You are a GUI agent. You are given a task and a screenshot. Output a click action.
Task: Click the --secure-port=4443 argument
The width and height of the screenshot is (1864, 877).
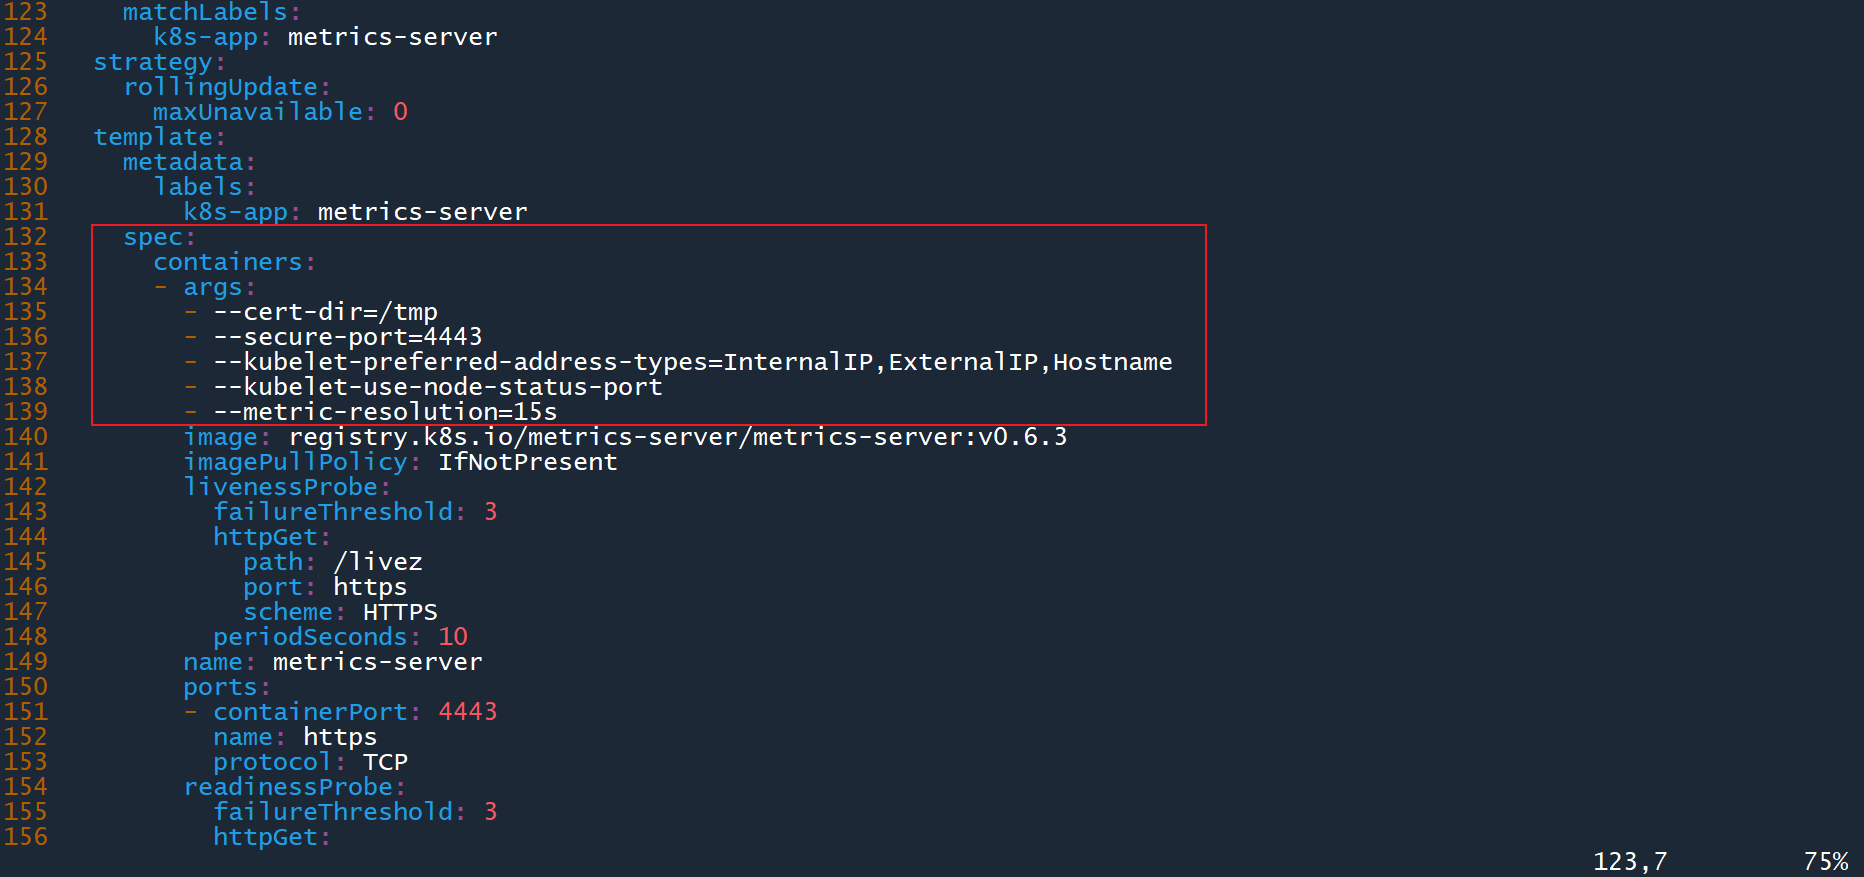pos(347,337)
